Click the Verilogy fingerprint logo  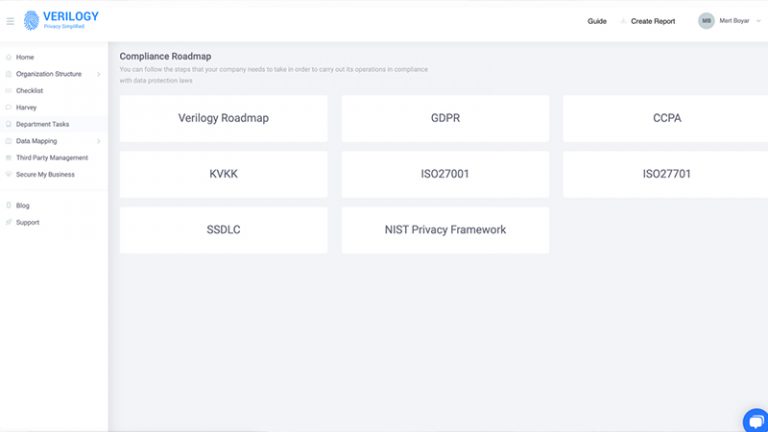coord(31,21)
